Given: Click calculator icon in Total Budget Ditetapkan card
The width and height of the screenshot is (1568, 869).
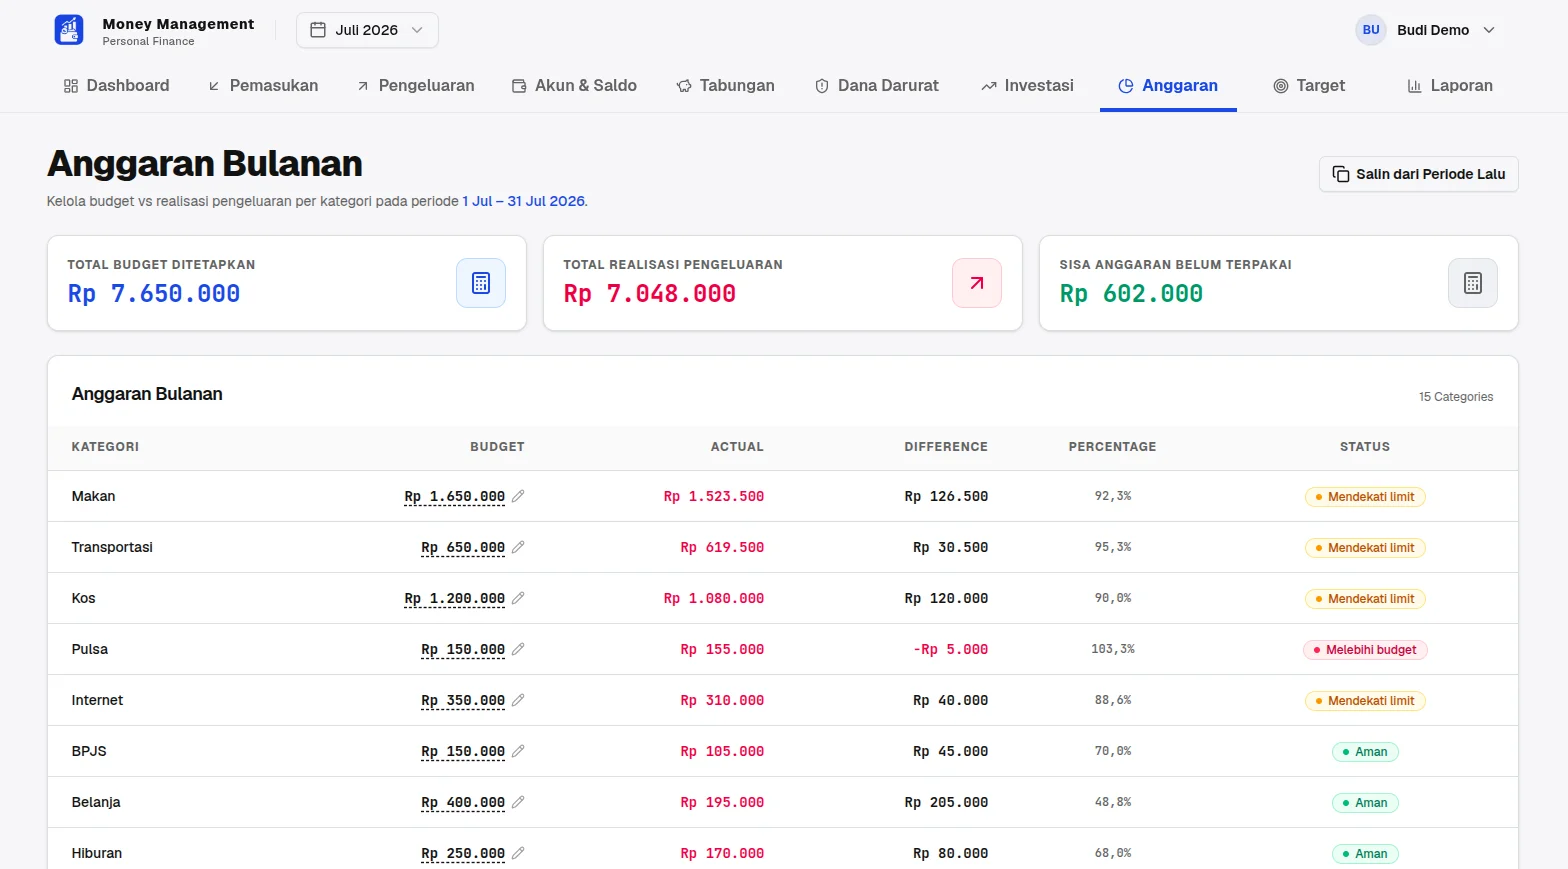Looking at the screenshot, I should pos(481,283).
